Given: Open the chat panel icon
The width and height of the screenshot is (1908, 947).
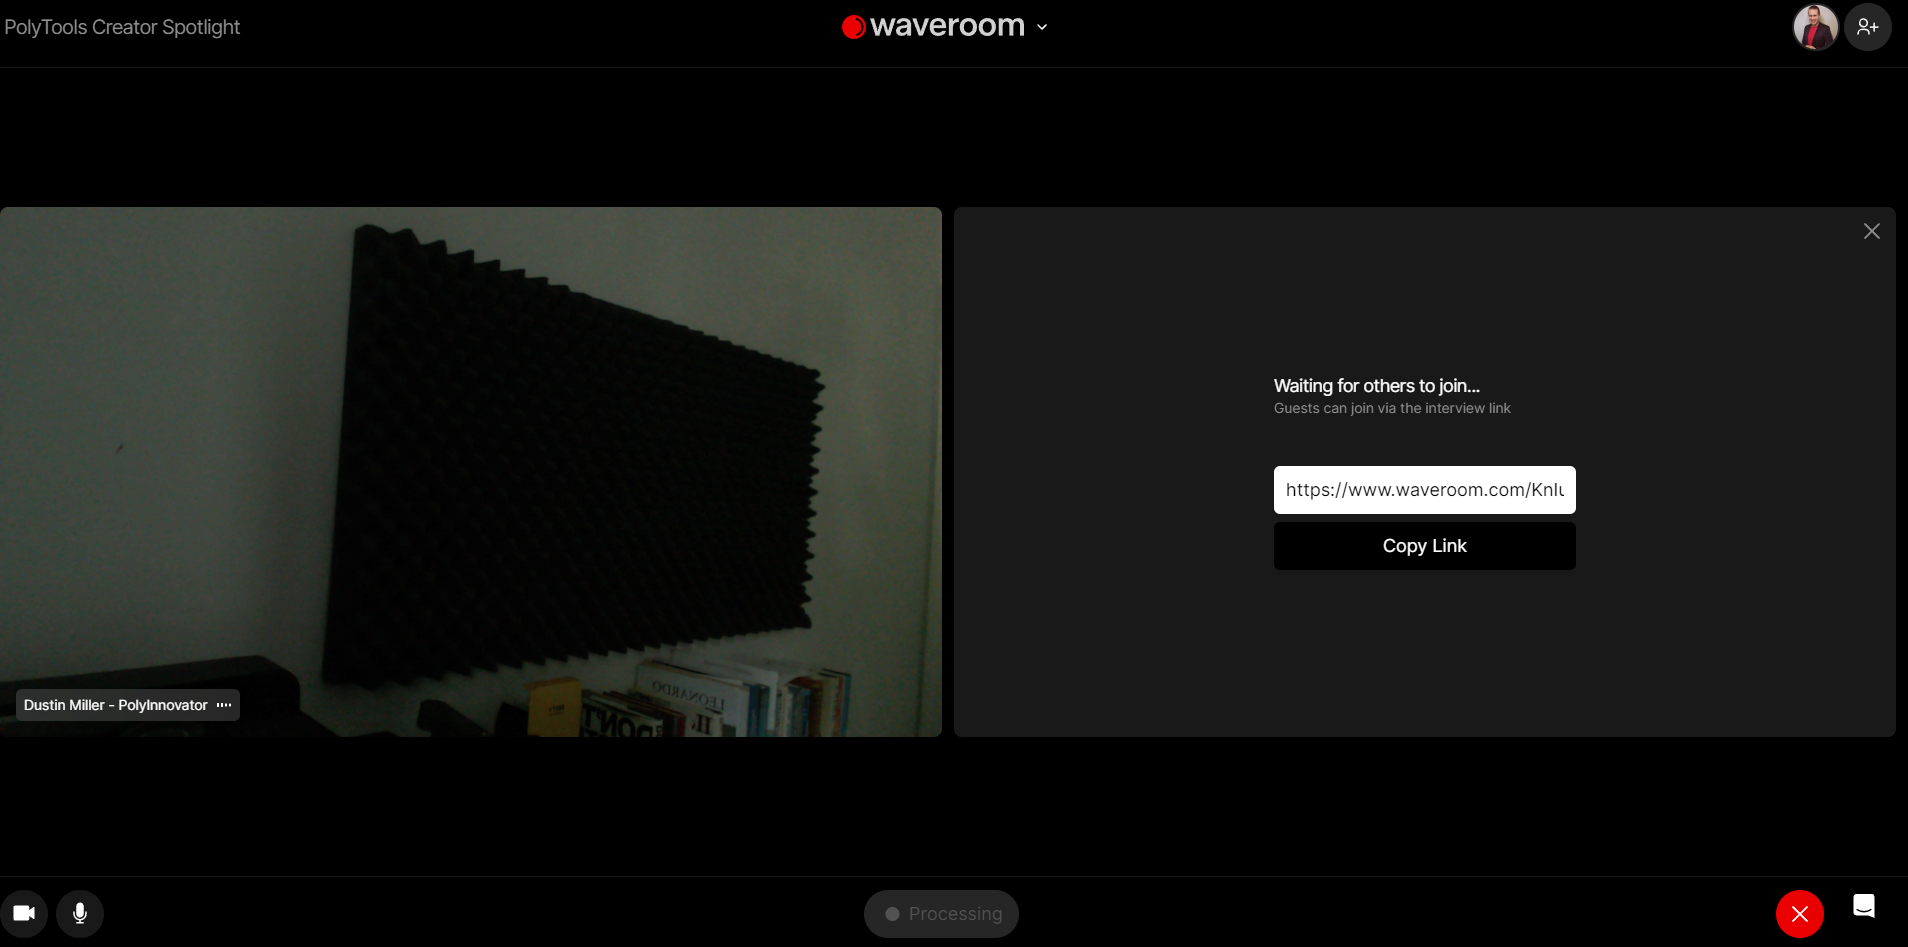Looking at the screenshot, I should (x=1864, y=906).
